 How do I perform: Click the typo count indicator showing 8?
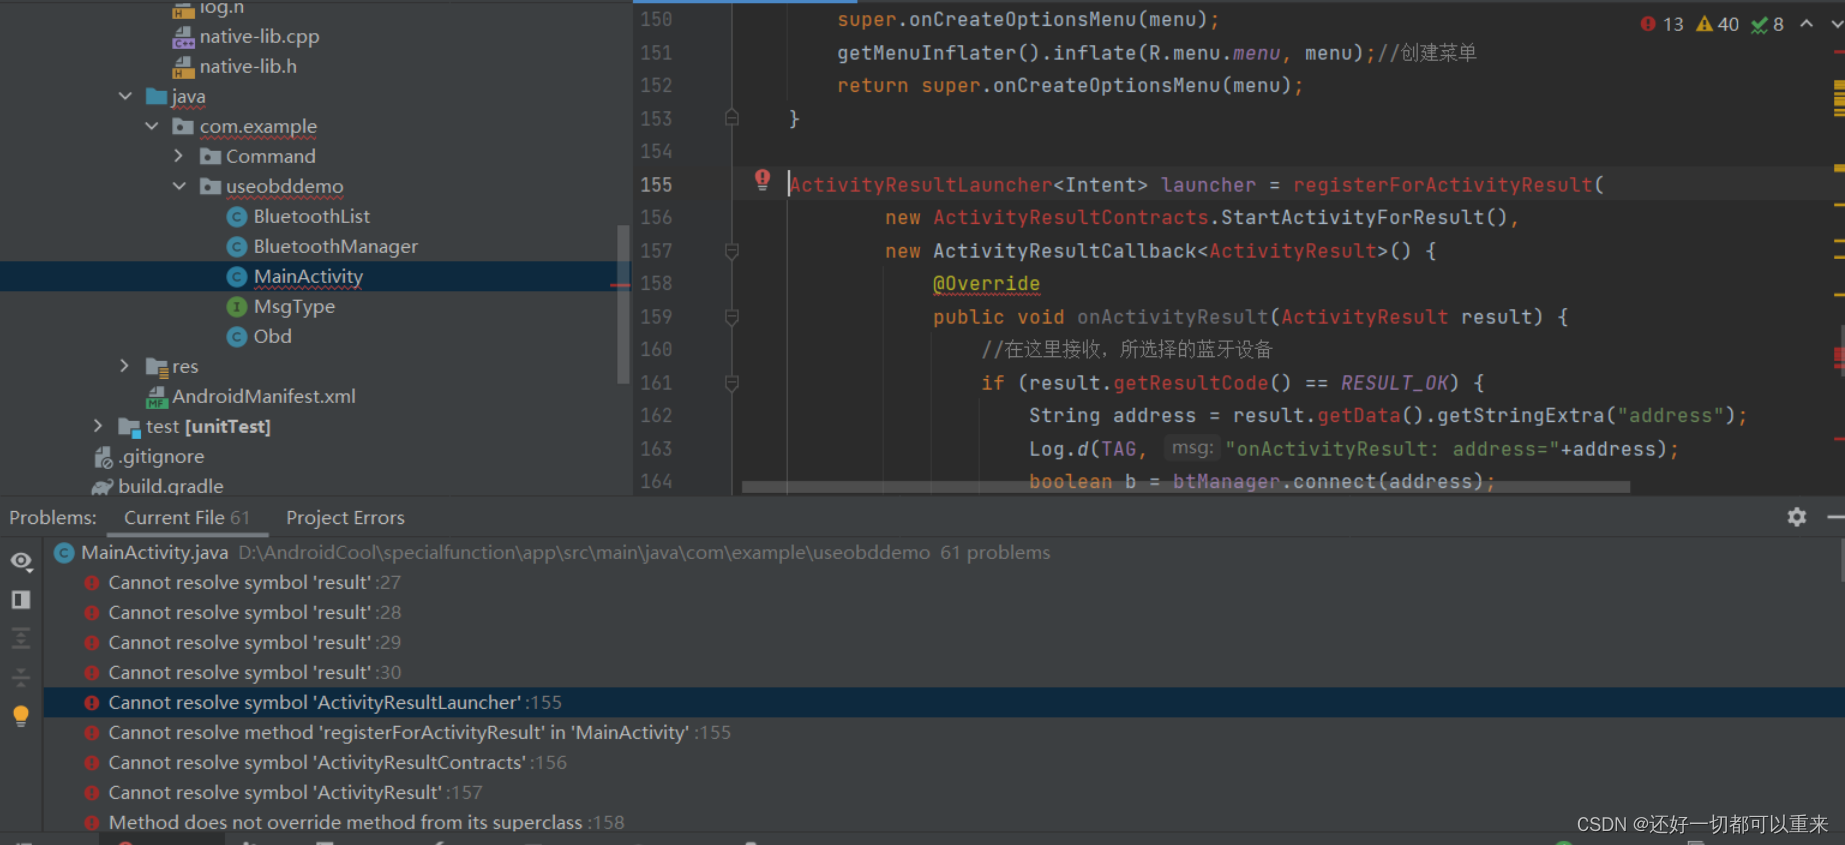click(x=1768, y=24)
